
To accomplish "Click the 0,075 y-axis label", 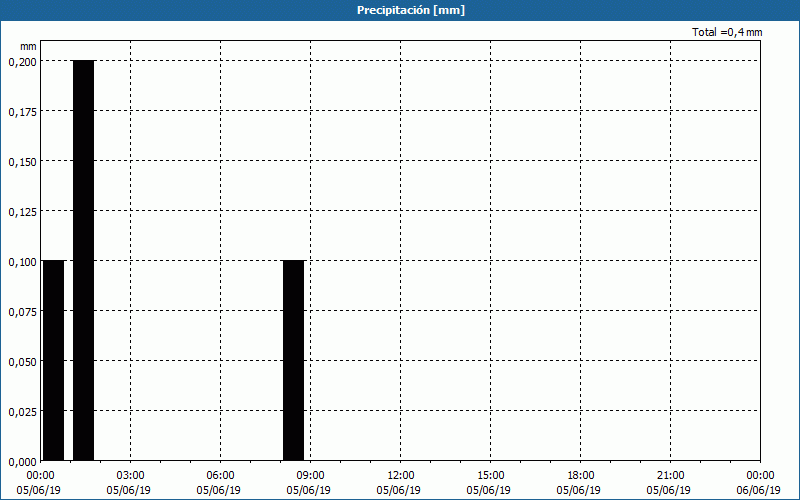I will (x=22, y=312).
